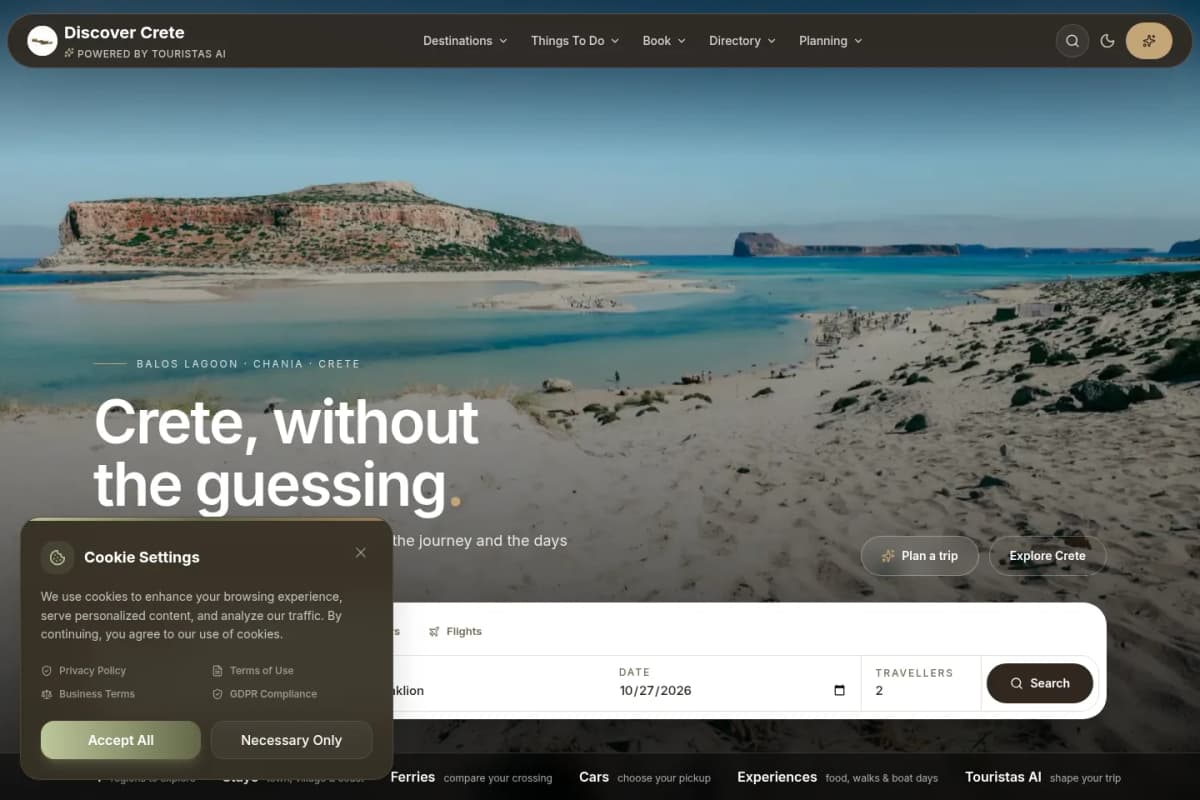Open the Business Terms link
The height and width of the screenshot is (800, 1200).
coord(88,694)
